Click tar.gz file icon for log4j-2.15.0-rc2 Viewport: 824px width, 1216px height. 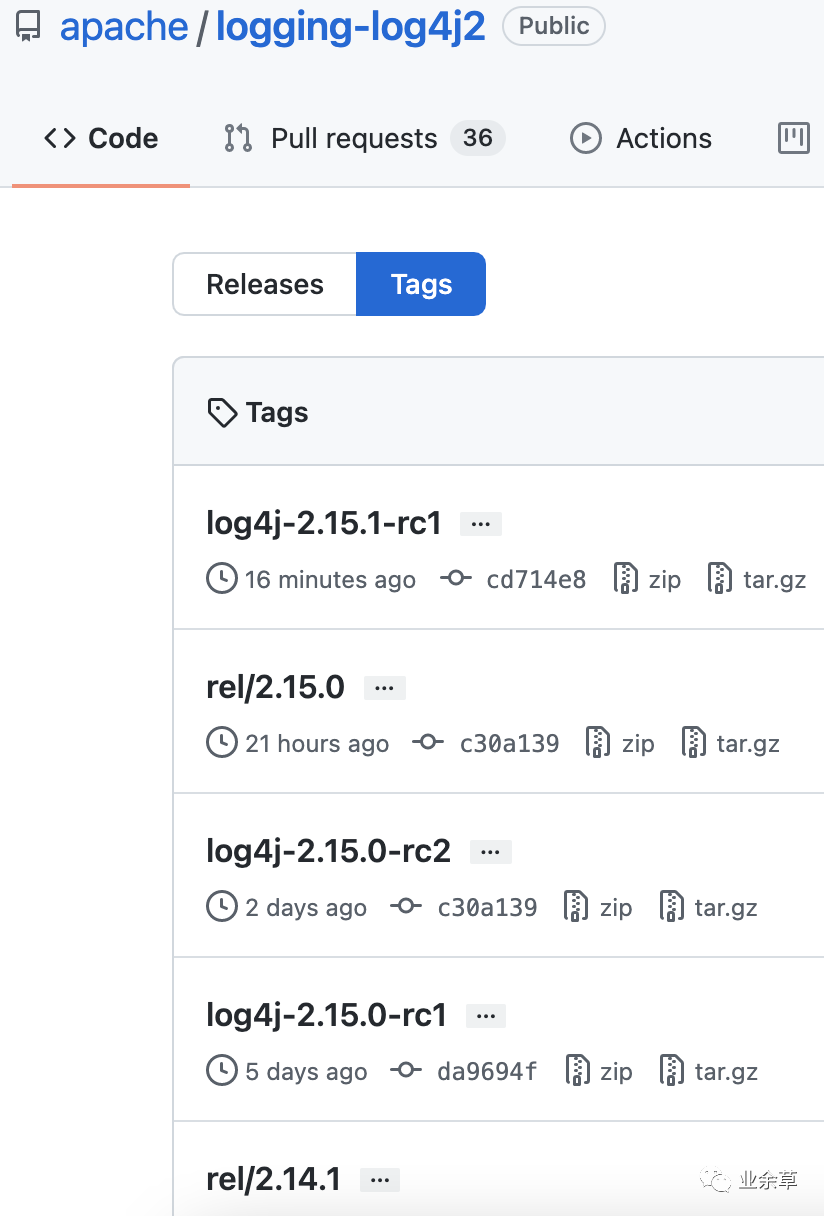pyautogui.click(x=672, y=906)
